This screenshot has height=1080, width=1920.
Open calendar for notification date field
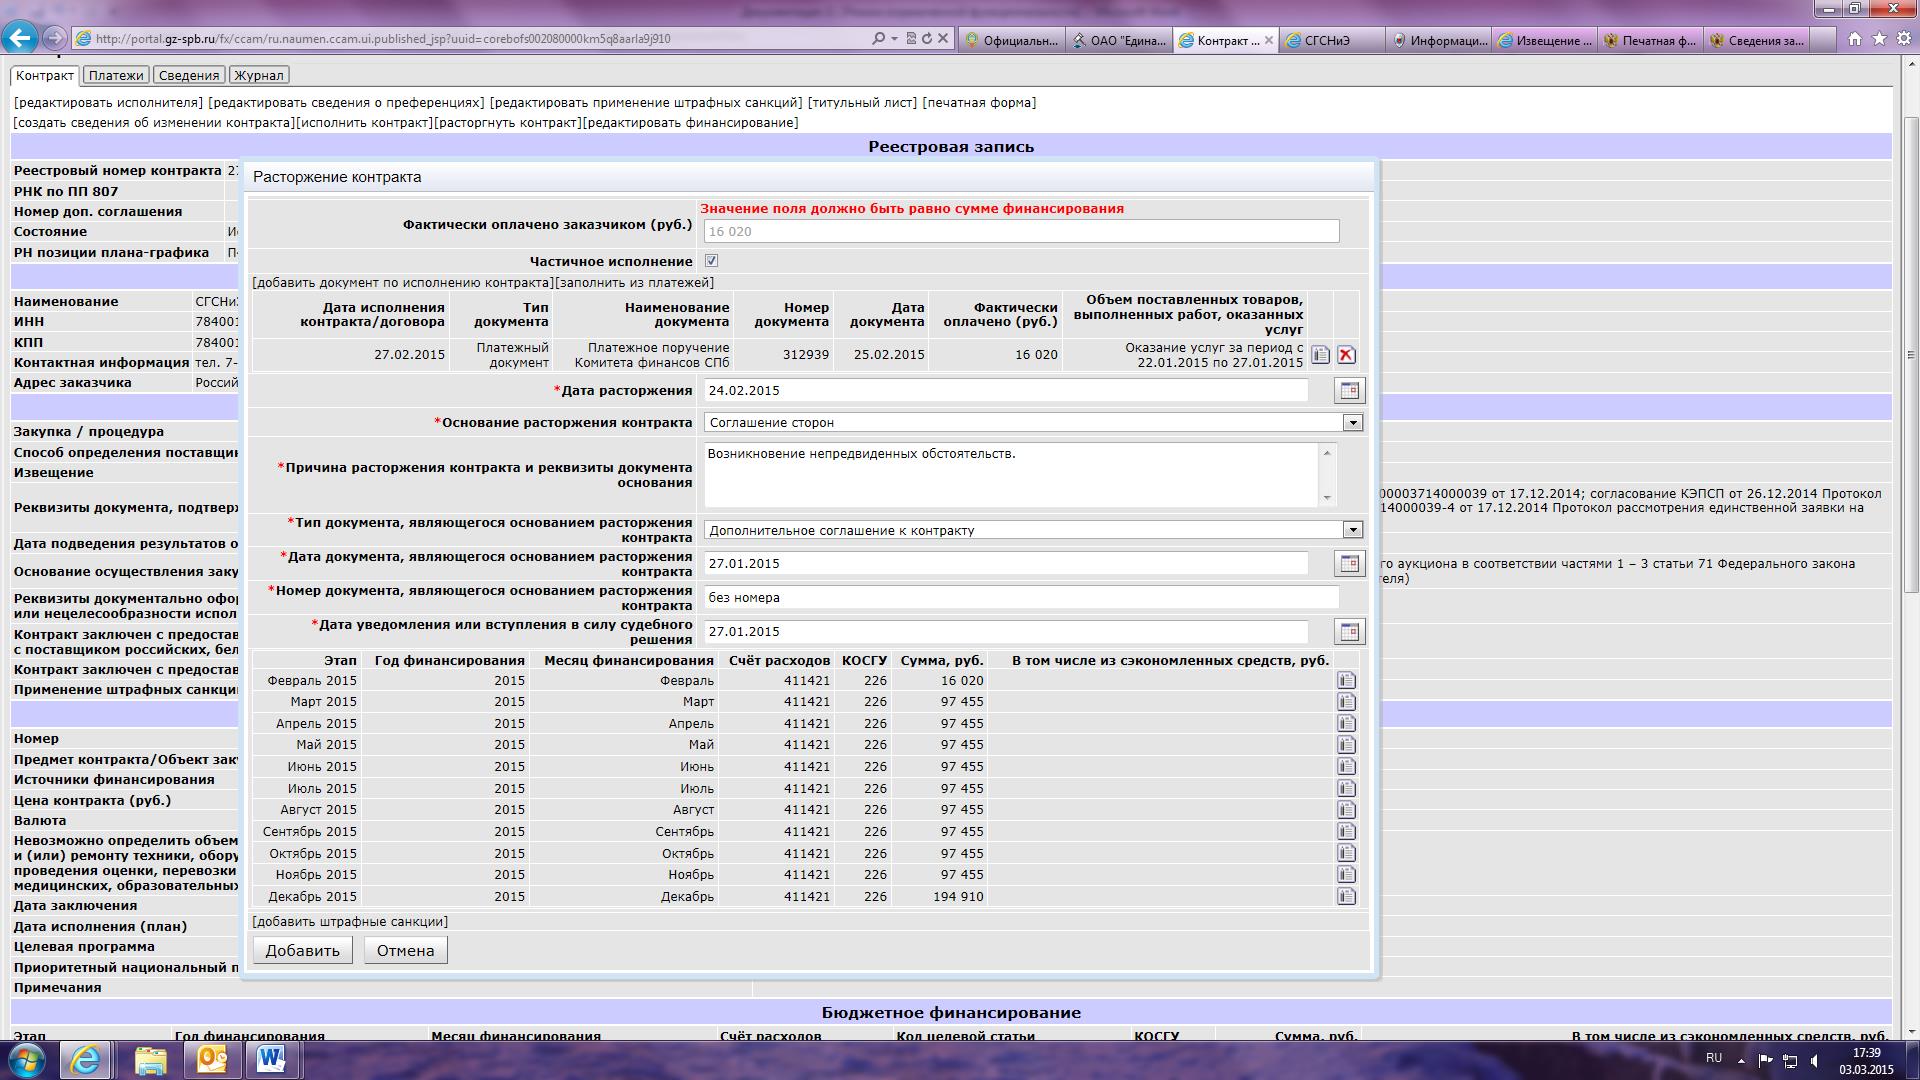click(x=1349, y=632)
